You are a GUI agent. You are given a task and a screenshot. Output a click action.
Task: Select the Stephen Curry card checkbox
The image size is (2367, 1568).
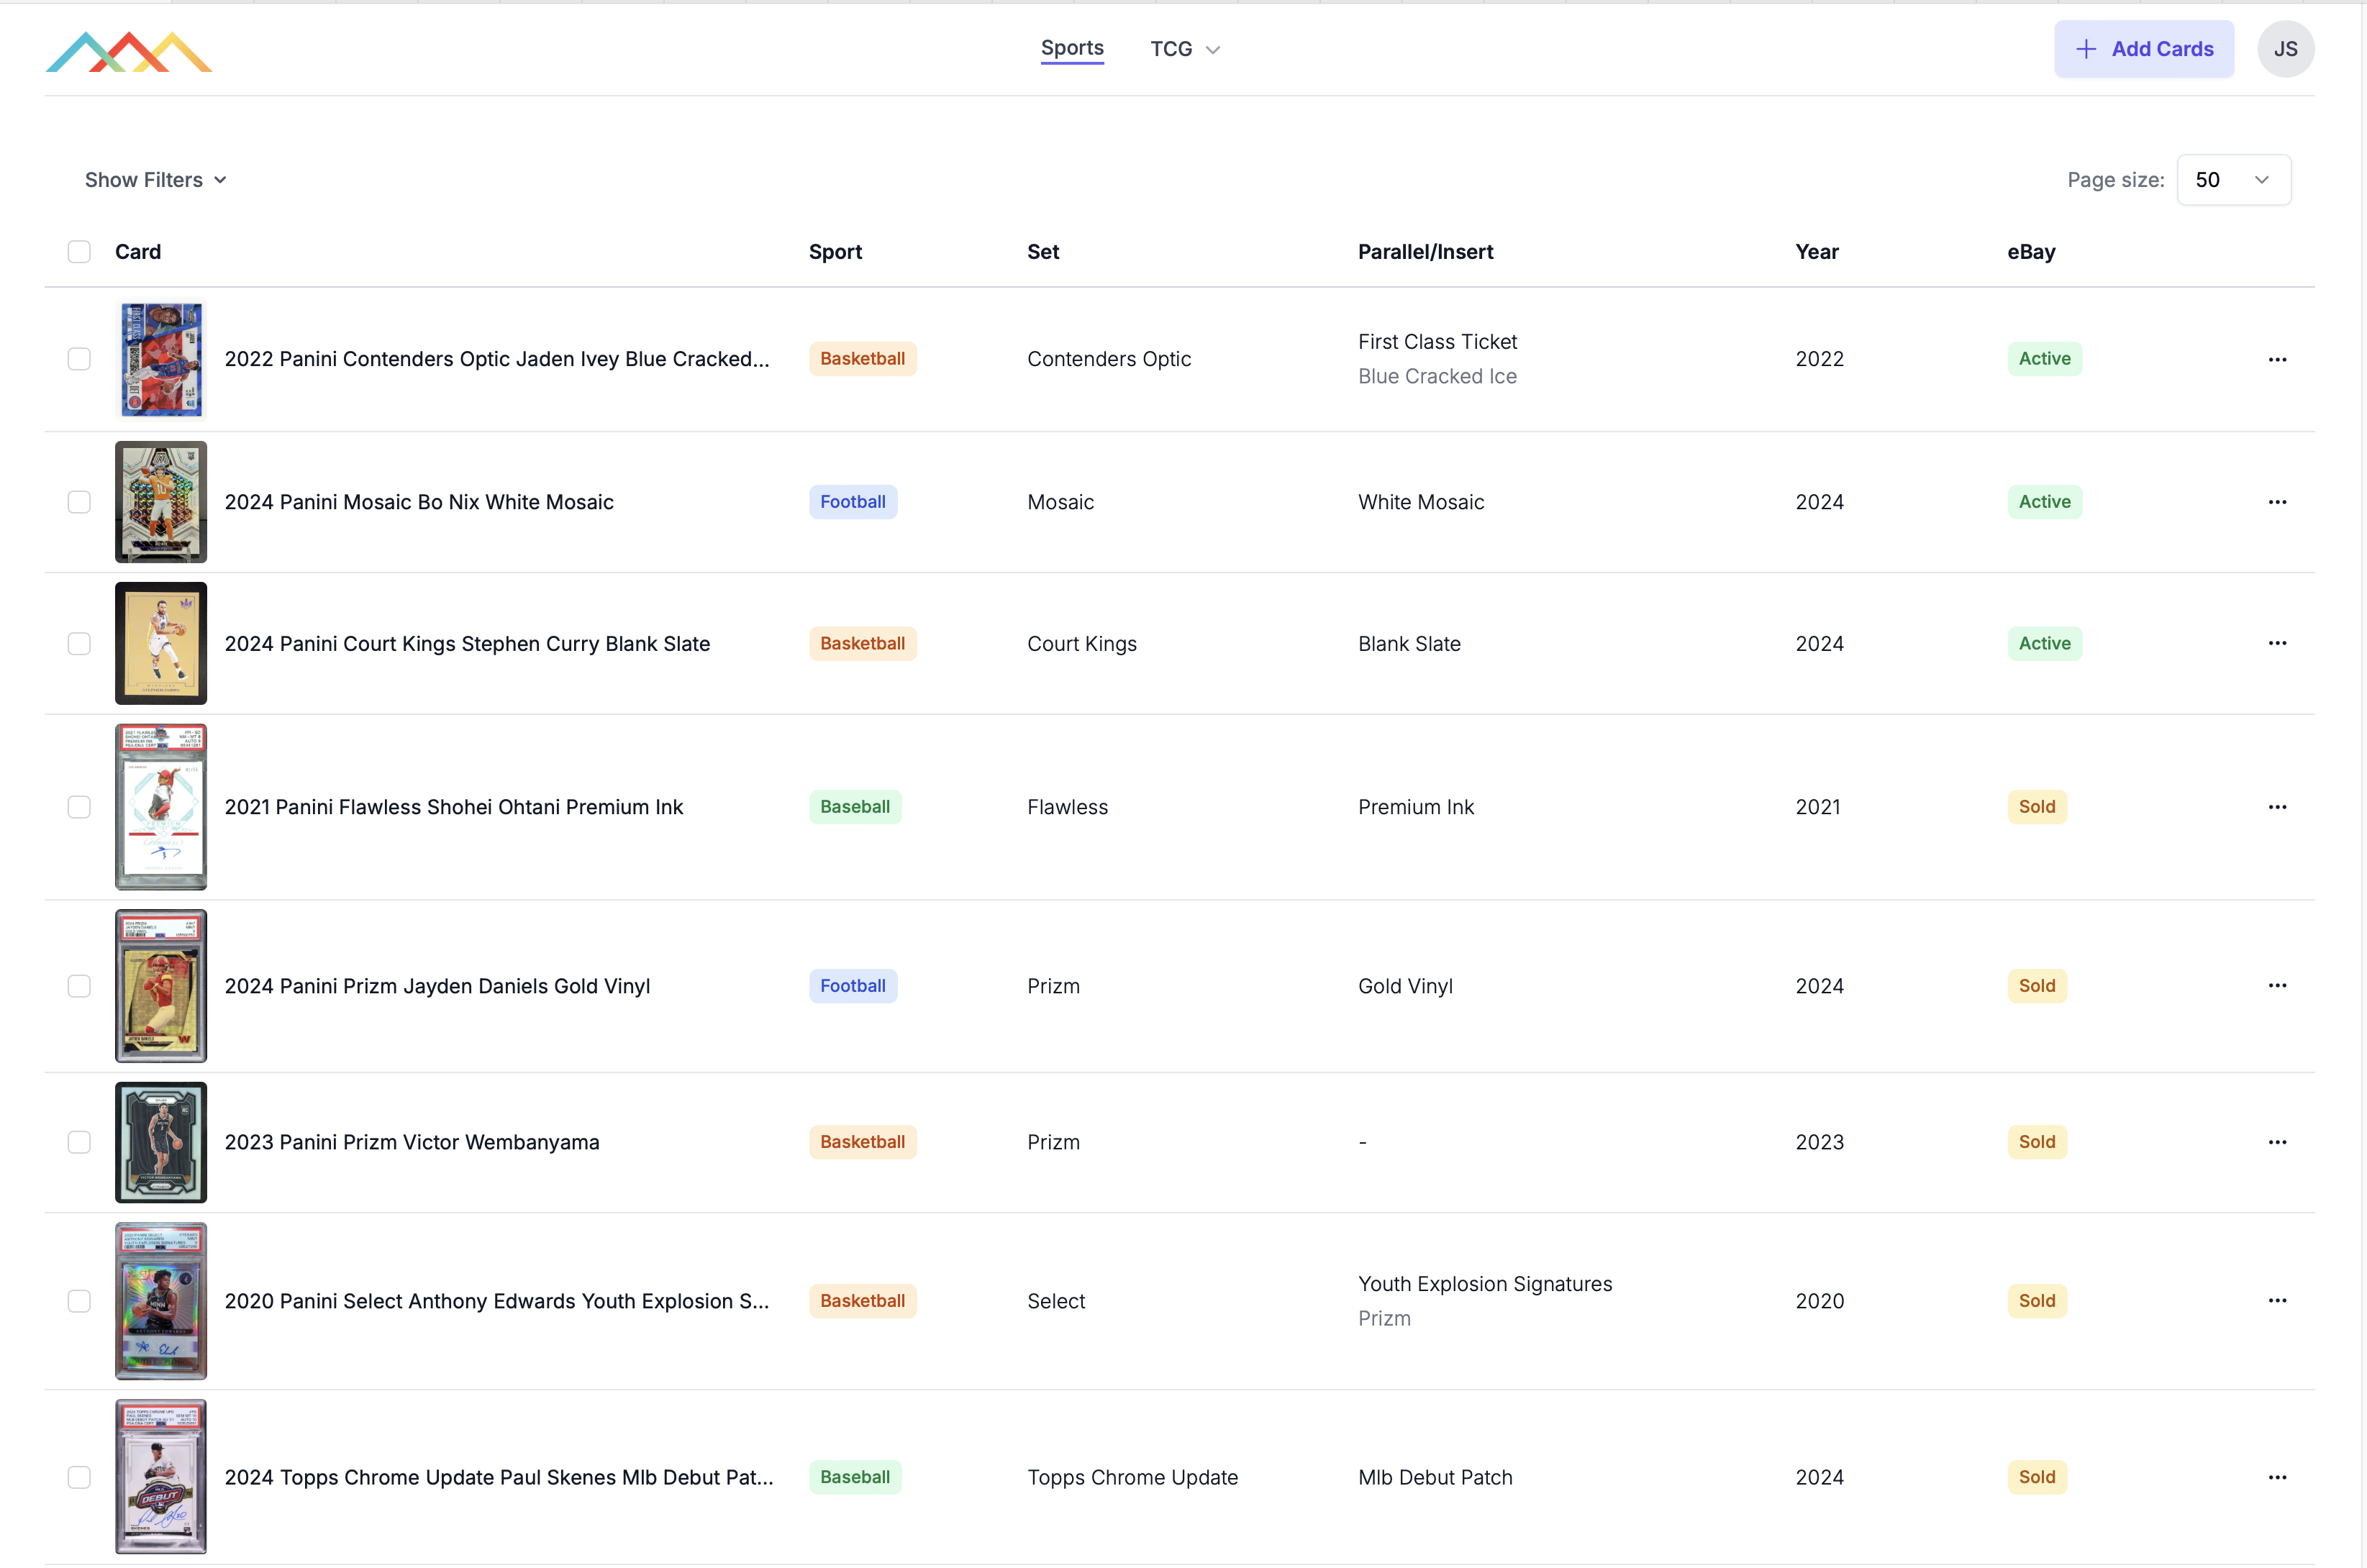click(79, 644)
